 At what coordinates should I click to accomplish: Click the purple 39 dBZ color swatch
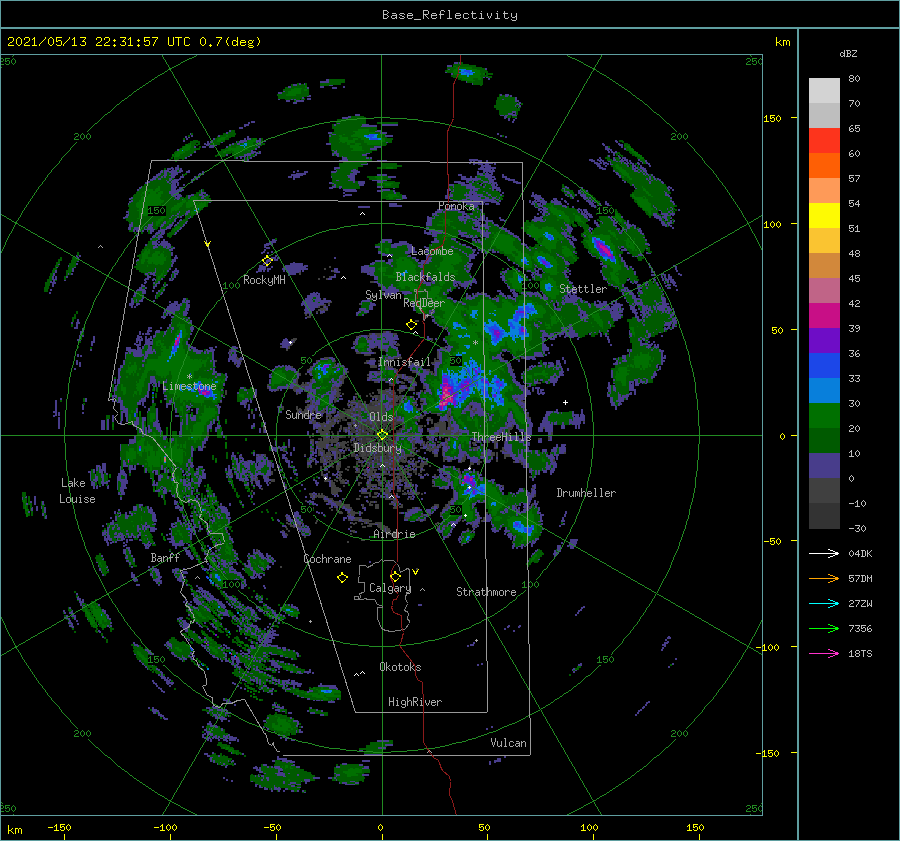[x=824, y=340]
